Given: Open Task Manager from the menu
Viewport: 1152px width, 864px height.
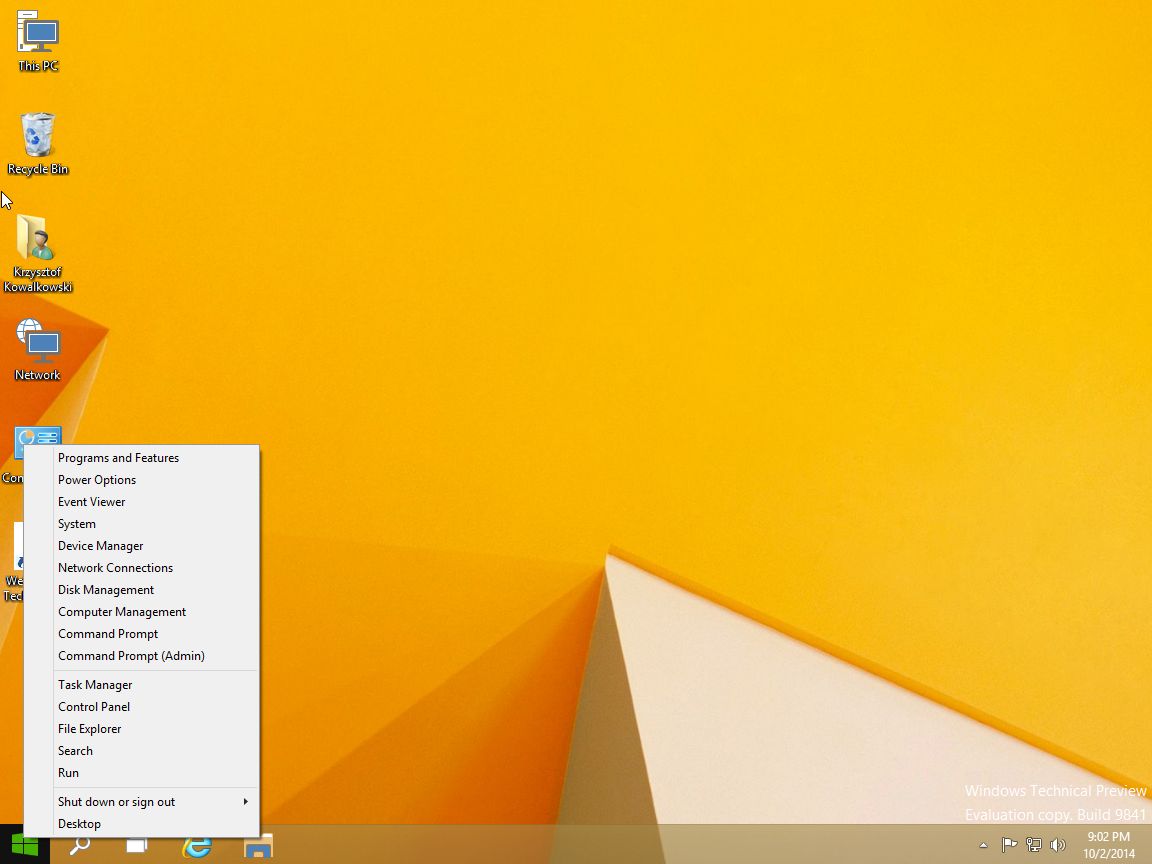Looking at the screenshot, I should click(142, 685).
